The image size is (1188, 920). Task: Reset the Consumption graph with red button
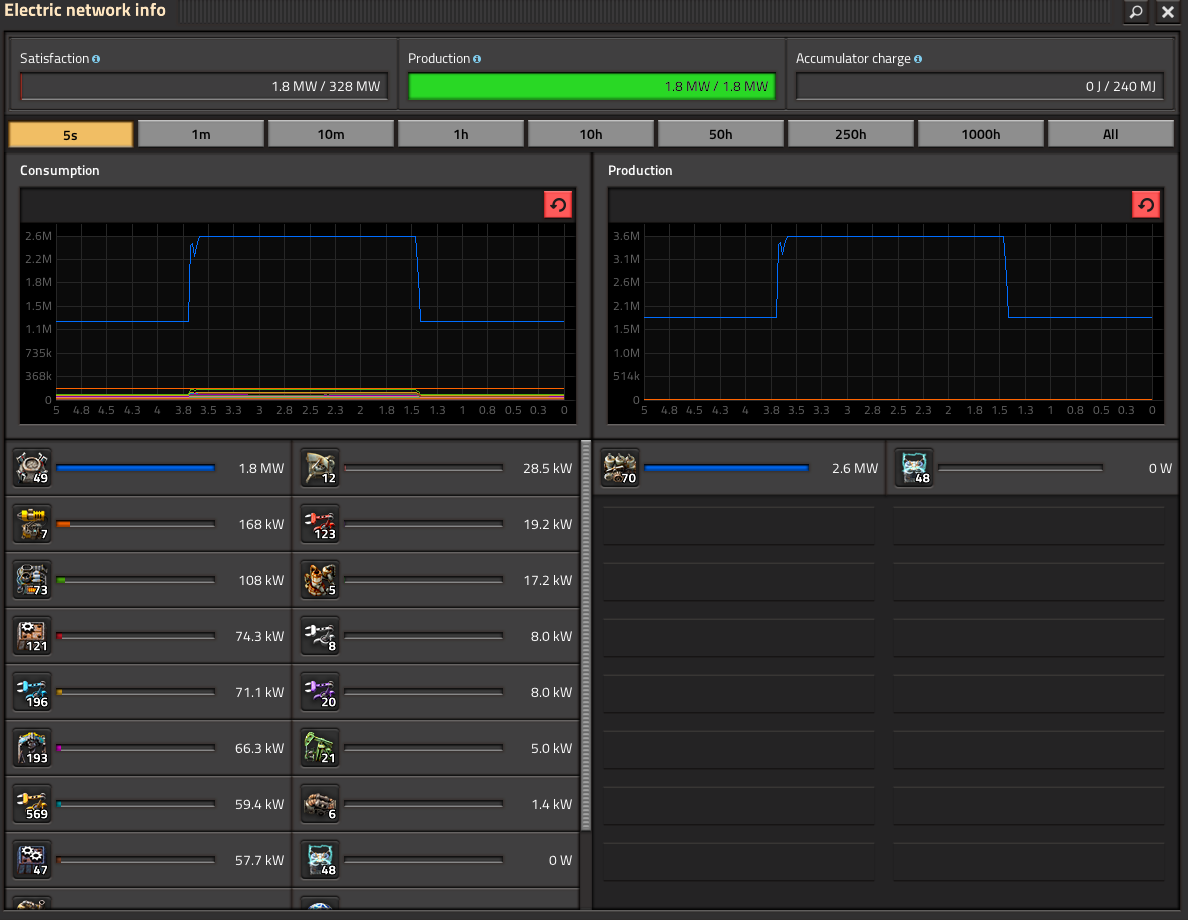pos(558,205)
